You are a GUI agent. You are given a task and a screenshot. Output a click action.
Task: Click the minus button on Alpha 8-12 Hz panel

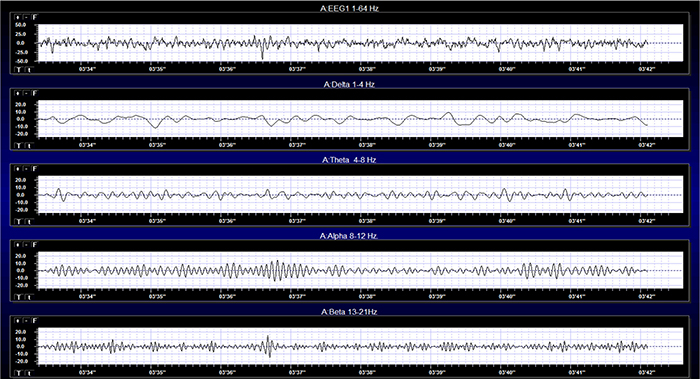(26, 245)
